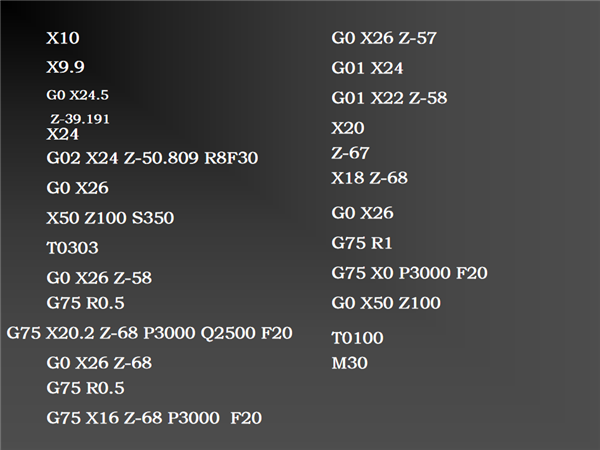600x450 pixels.
Task: Click the G75 line containing Q2500
Action: tap(150, 333)
